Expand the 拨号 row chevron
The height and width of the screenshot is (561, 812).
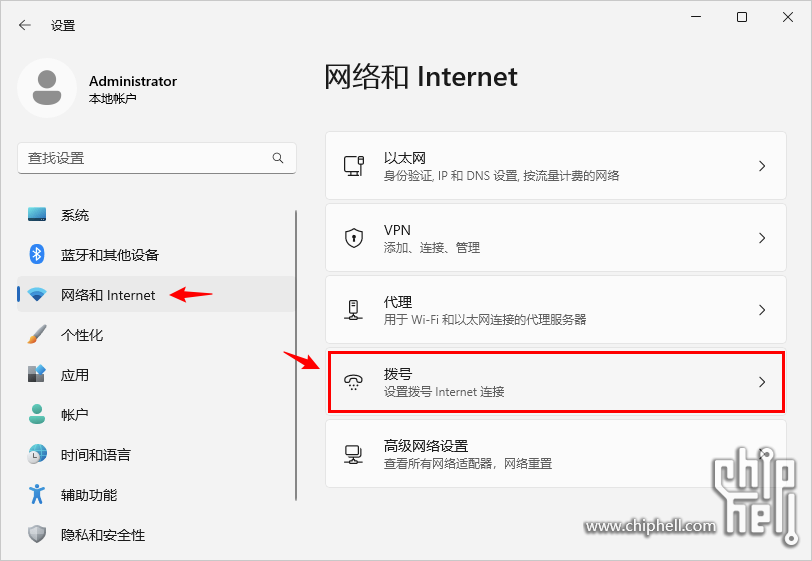(x=762, y=382)
